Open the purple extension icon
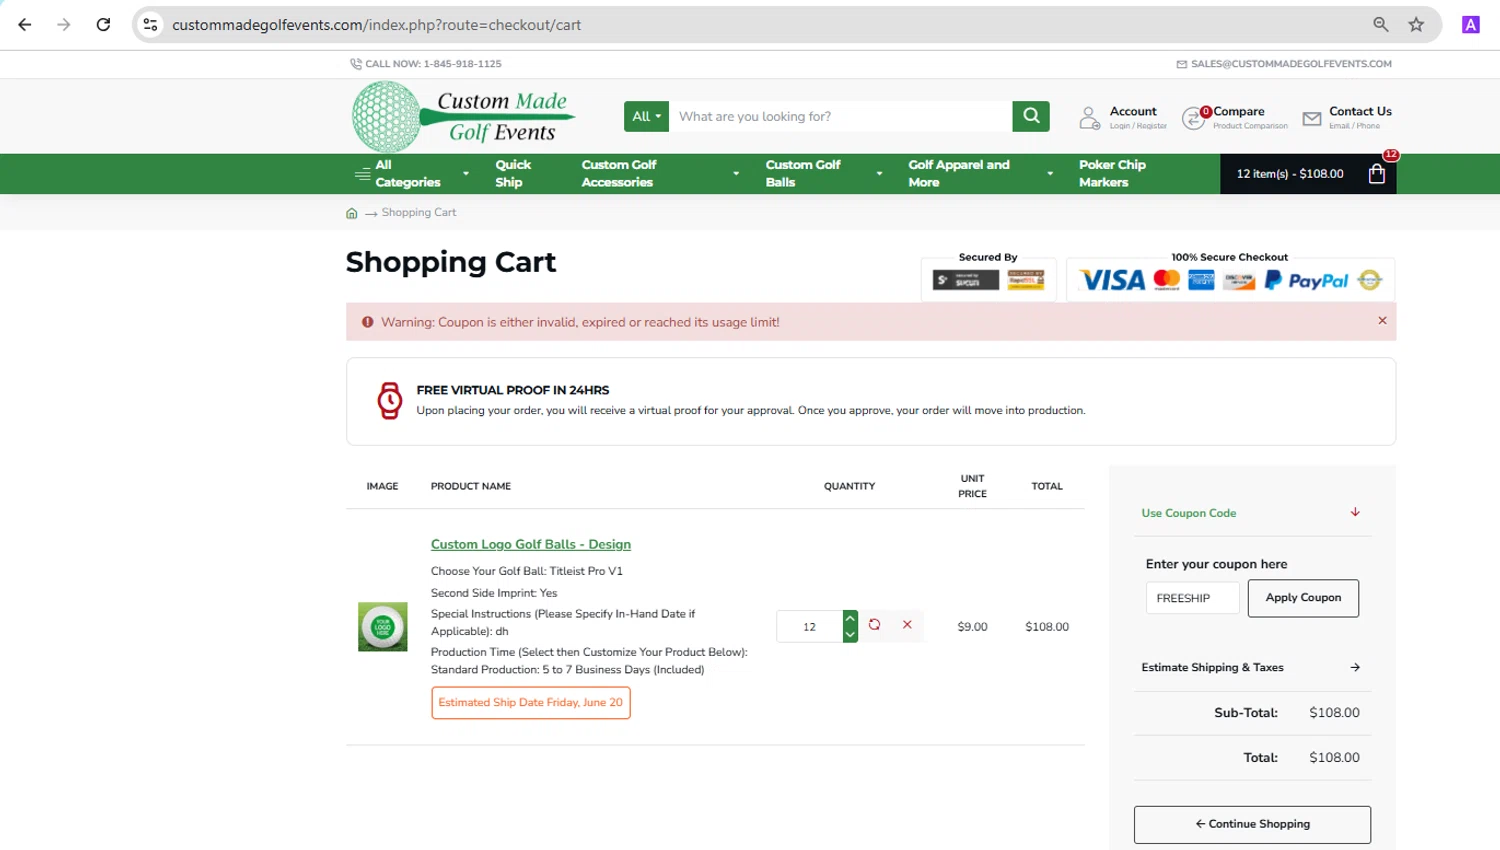This screenshot has height=850, width=1500. (x=1470, y=25)
